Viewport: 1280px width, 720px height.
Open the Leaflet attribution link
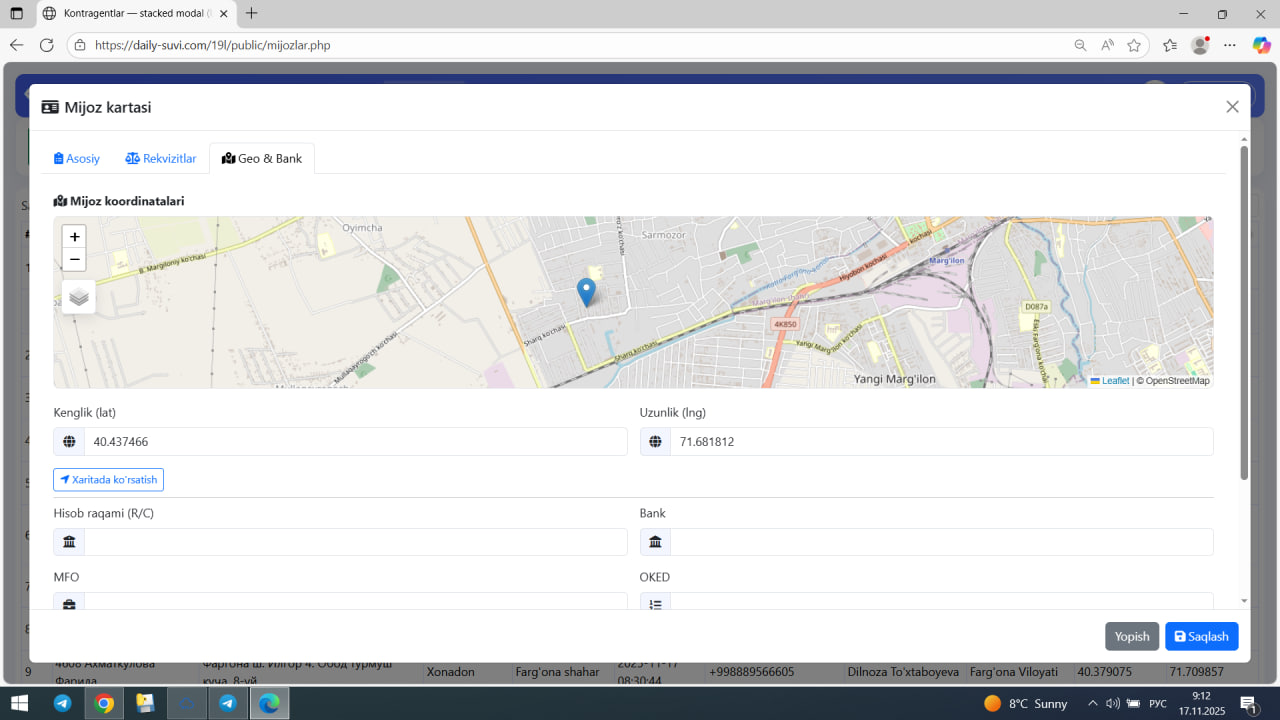click(1115, 381)
